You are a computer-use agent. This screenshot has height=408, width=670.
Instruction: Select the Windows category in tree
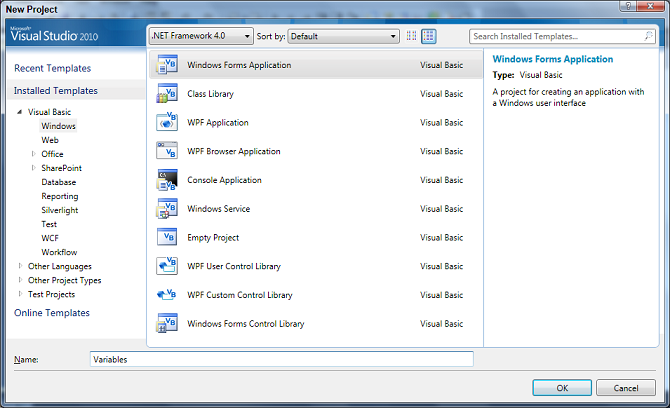click(x=59, y=126)
